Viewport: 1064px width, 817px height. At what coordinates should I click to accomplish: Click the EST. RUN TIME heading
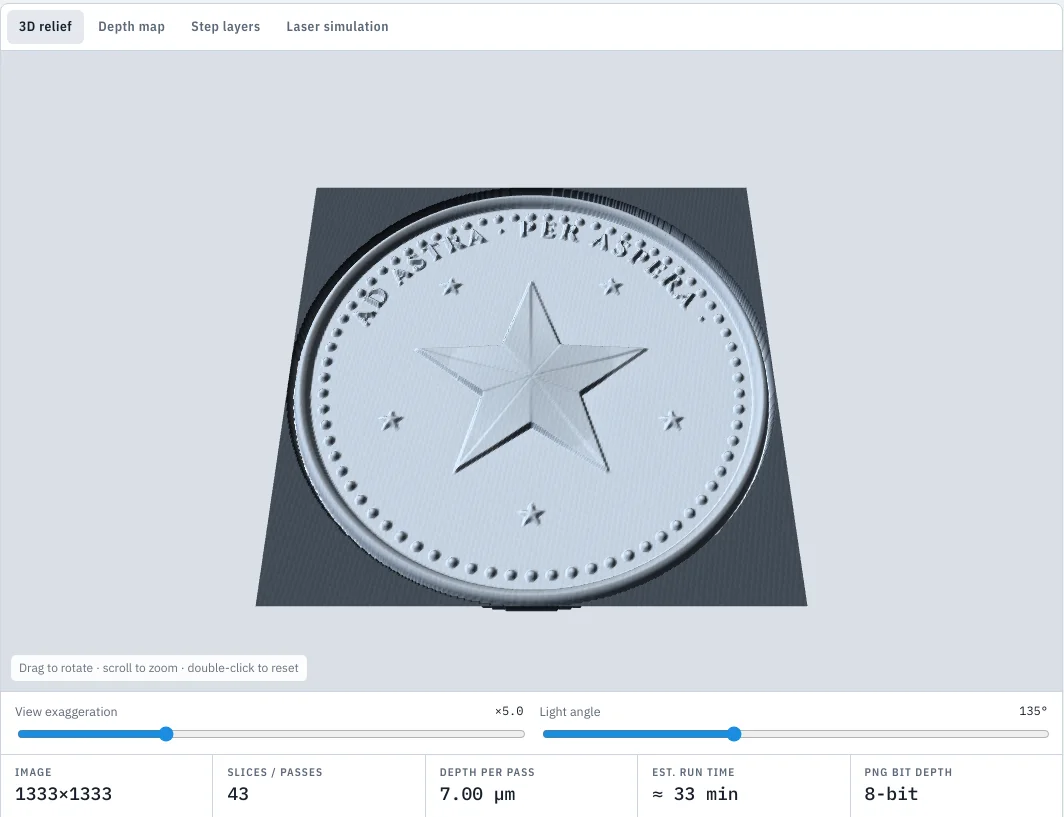pyautogui.click(x=694, y=772)
